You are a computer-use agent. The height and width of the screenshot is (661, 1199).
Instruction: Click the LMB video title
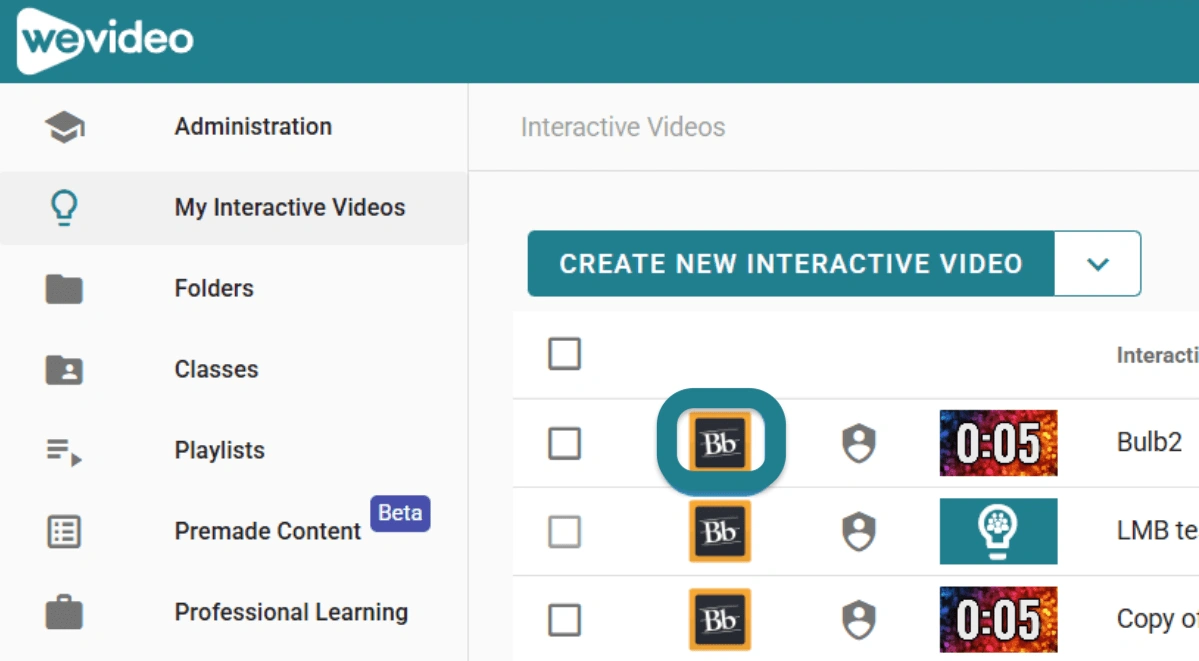1157,531
